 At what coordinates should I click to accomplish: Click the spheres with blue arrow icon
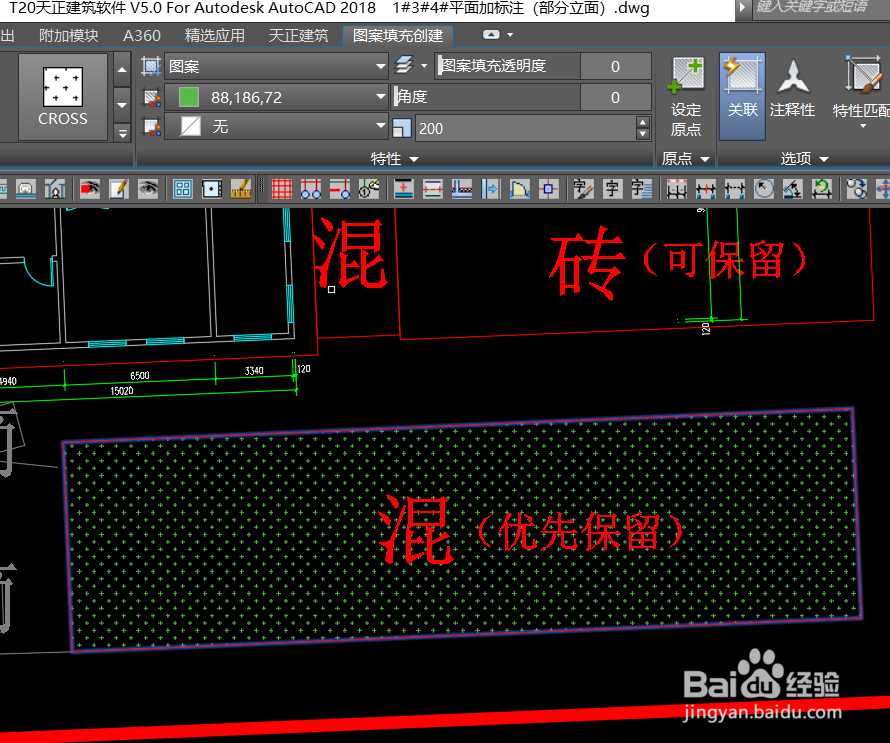point(856,188)
